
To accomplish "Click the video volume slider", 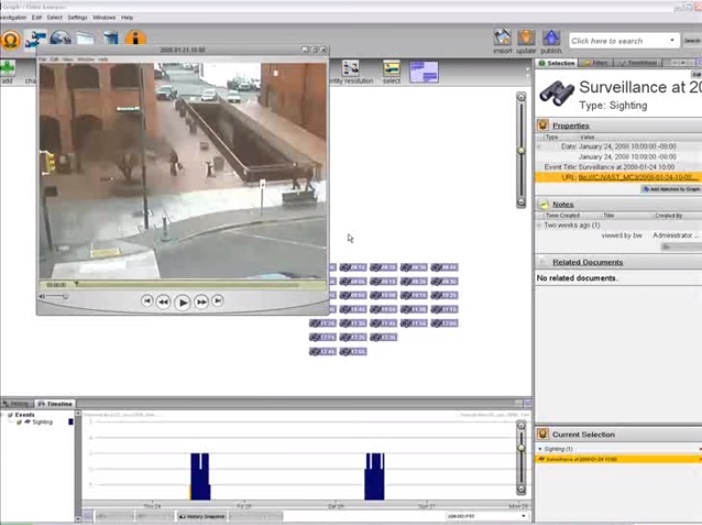I will tap(57, 296).
